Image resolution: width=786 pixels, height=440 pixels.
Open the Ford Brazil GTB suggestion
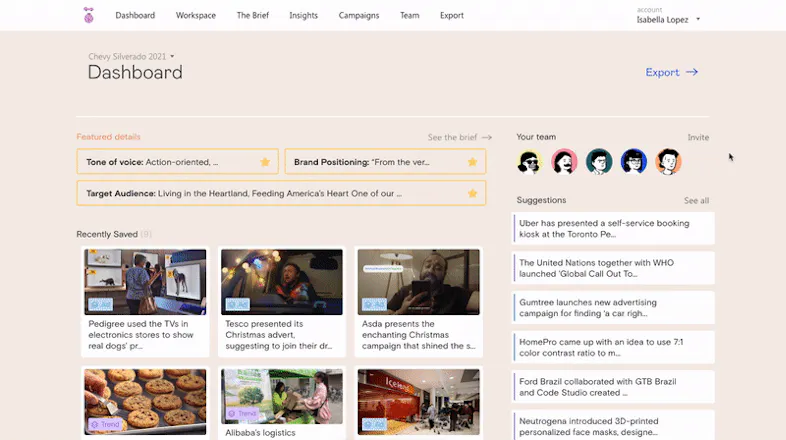tap(613, 387)
